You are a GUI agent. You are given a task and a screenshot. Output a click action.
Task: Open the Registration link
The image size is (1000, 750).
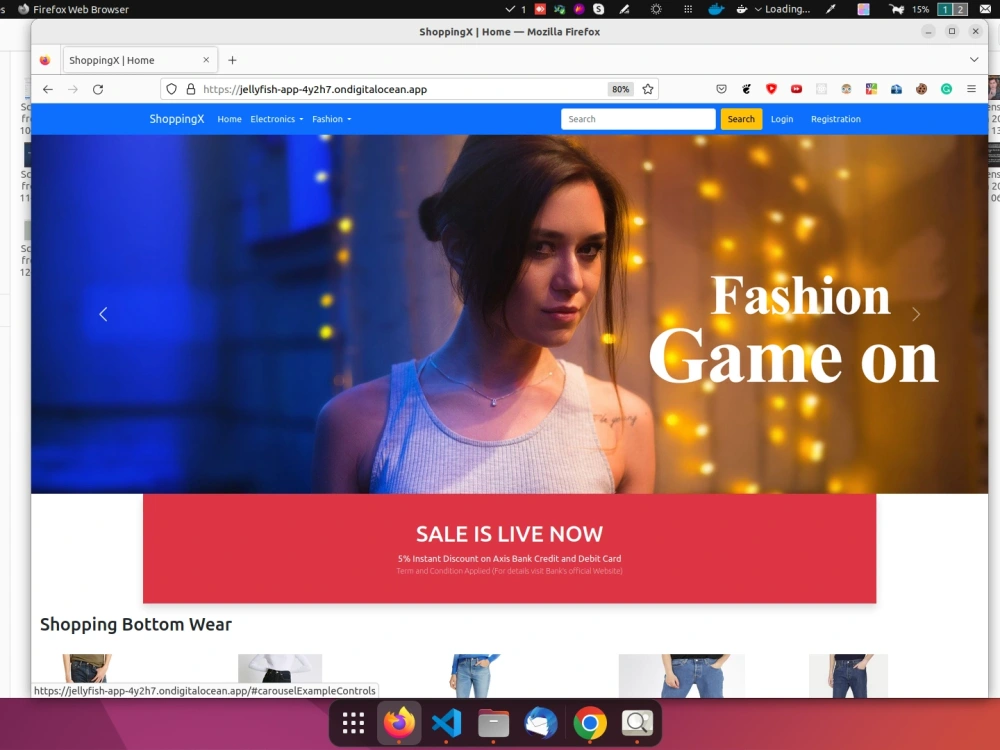(835, 119)
